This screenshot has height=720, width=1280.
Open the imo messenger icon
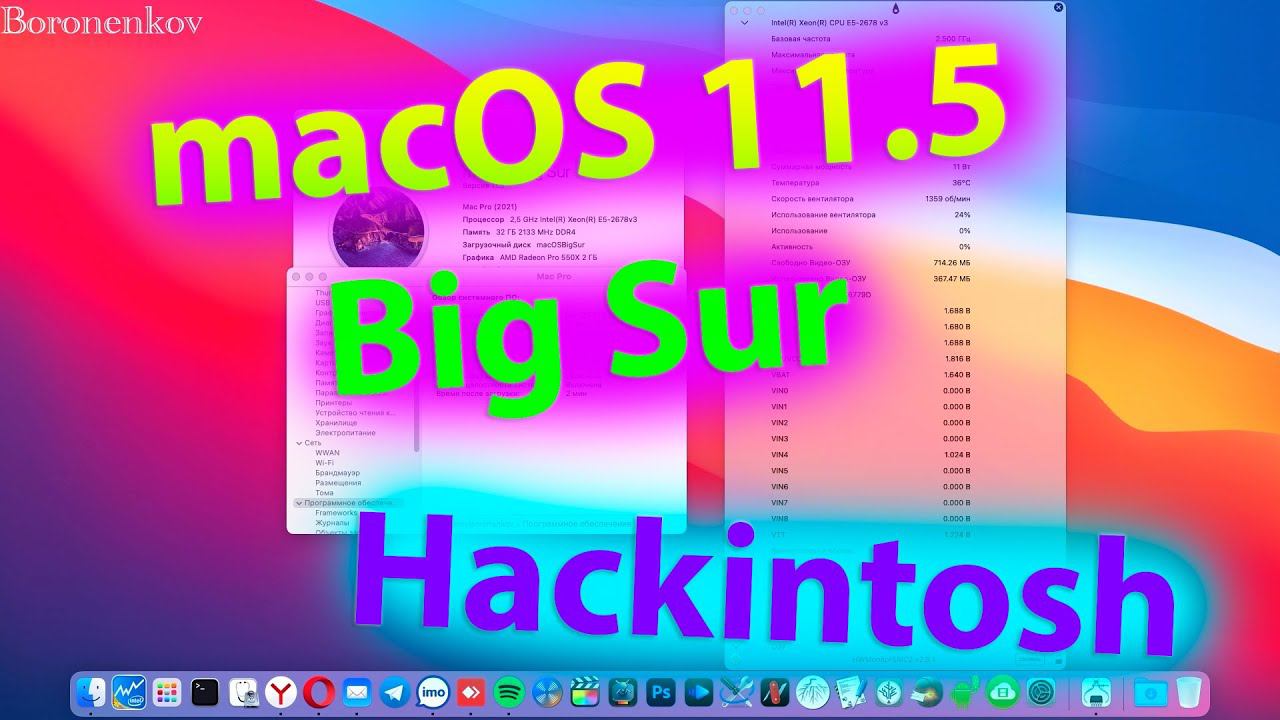tap(433, 692)
